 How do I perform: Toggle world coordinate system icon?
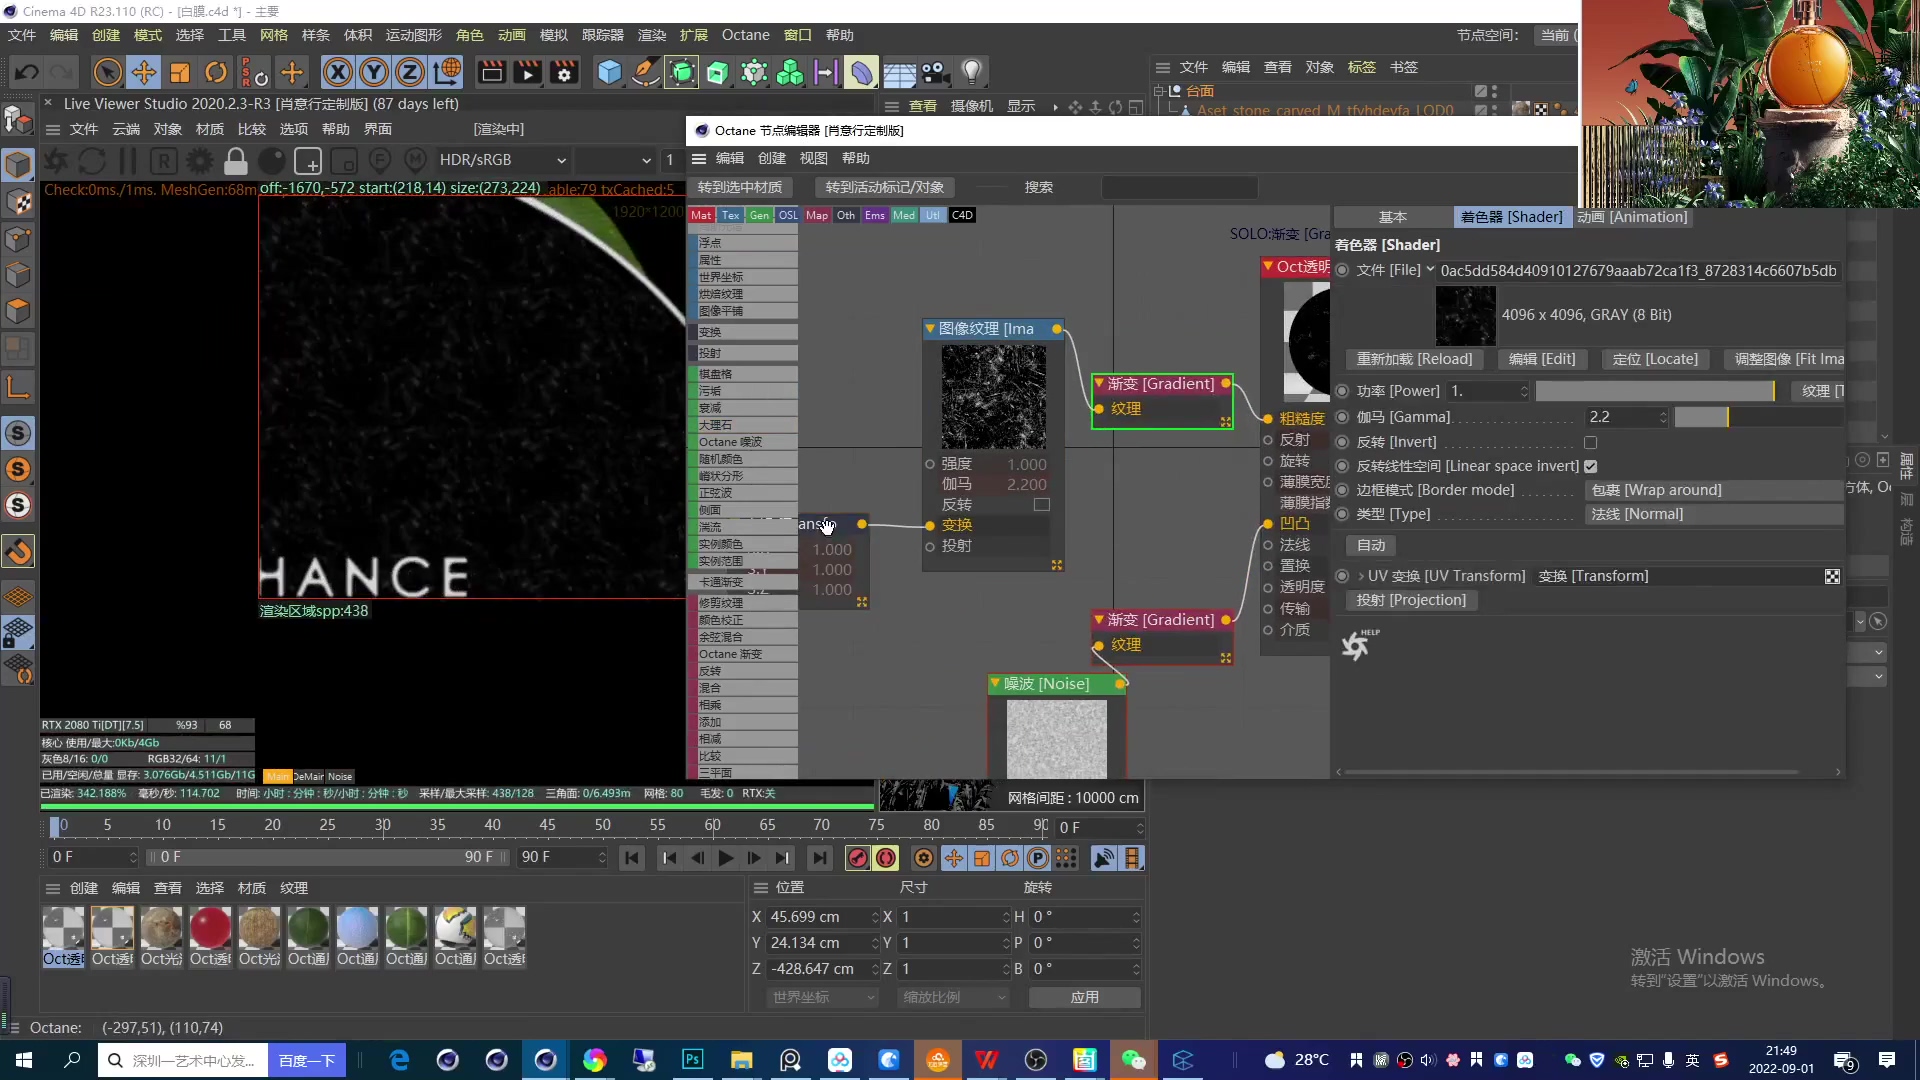click(447, 72)
